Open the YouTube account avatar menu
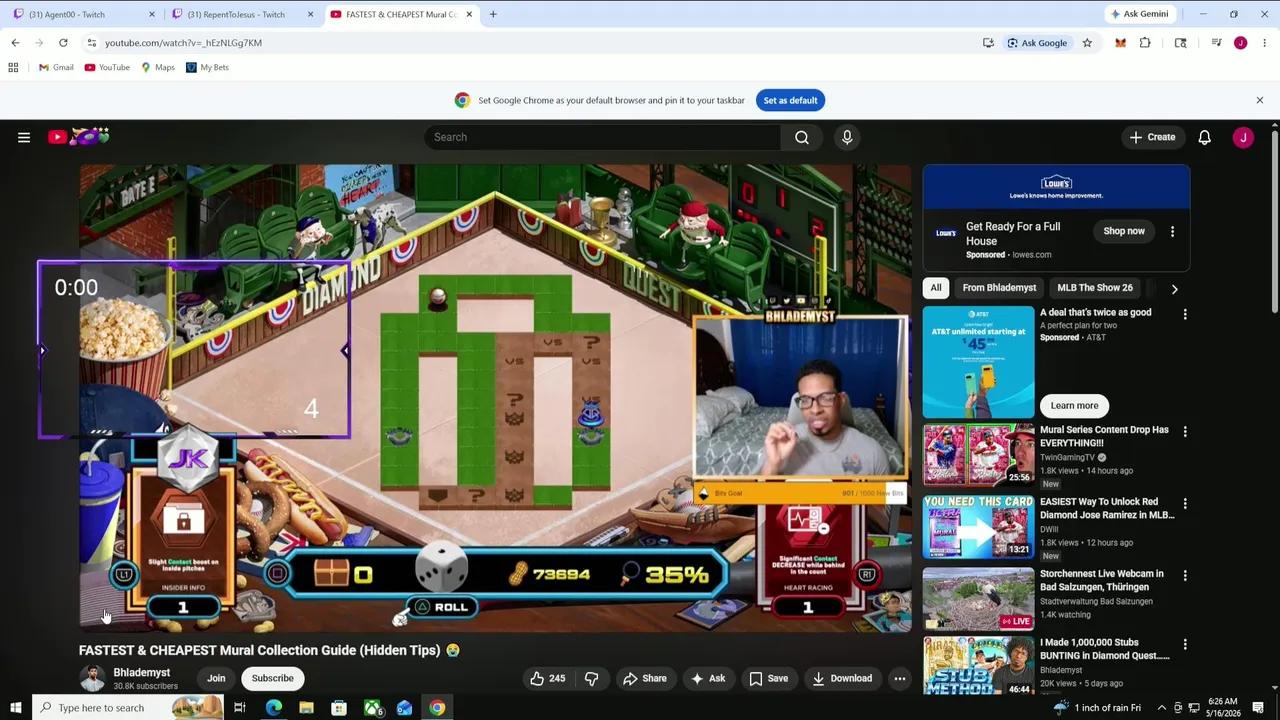Screen dimensions: 1280x720 [x=1243, y=137]
